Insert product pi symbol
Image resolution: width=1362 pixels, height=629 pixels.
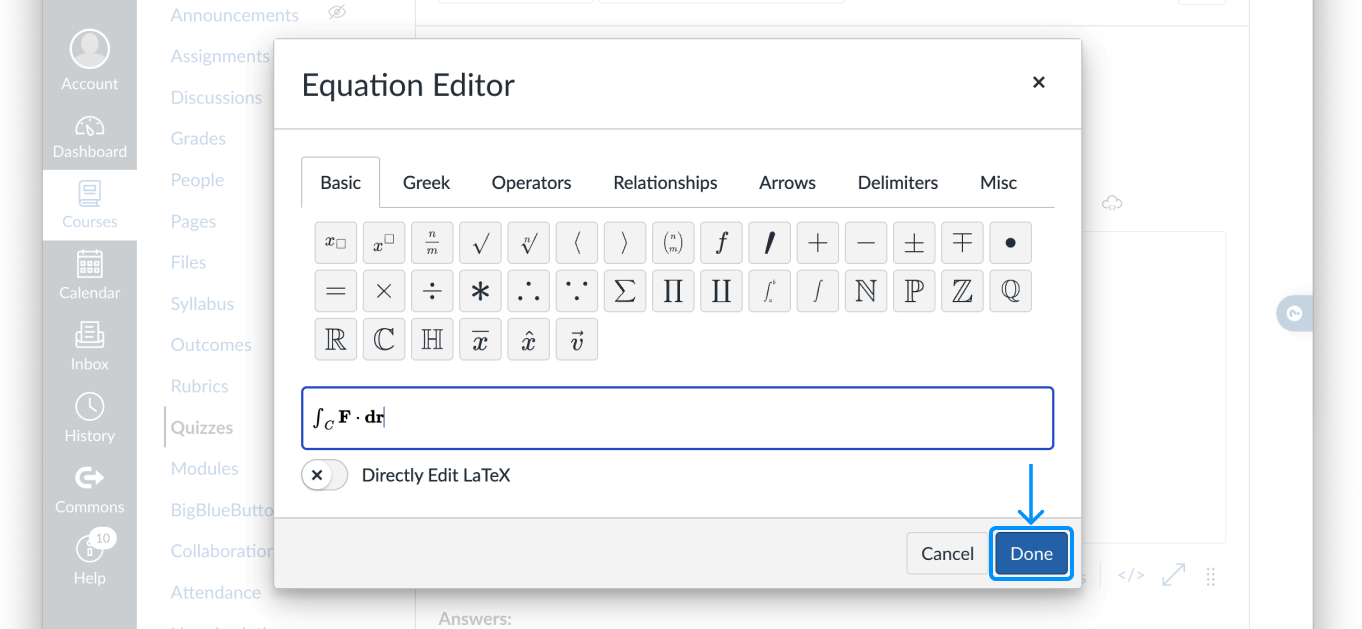673,291
